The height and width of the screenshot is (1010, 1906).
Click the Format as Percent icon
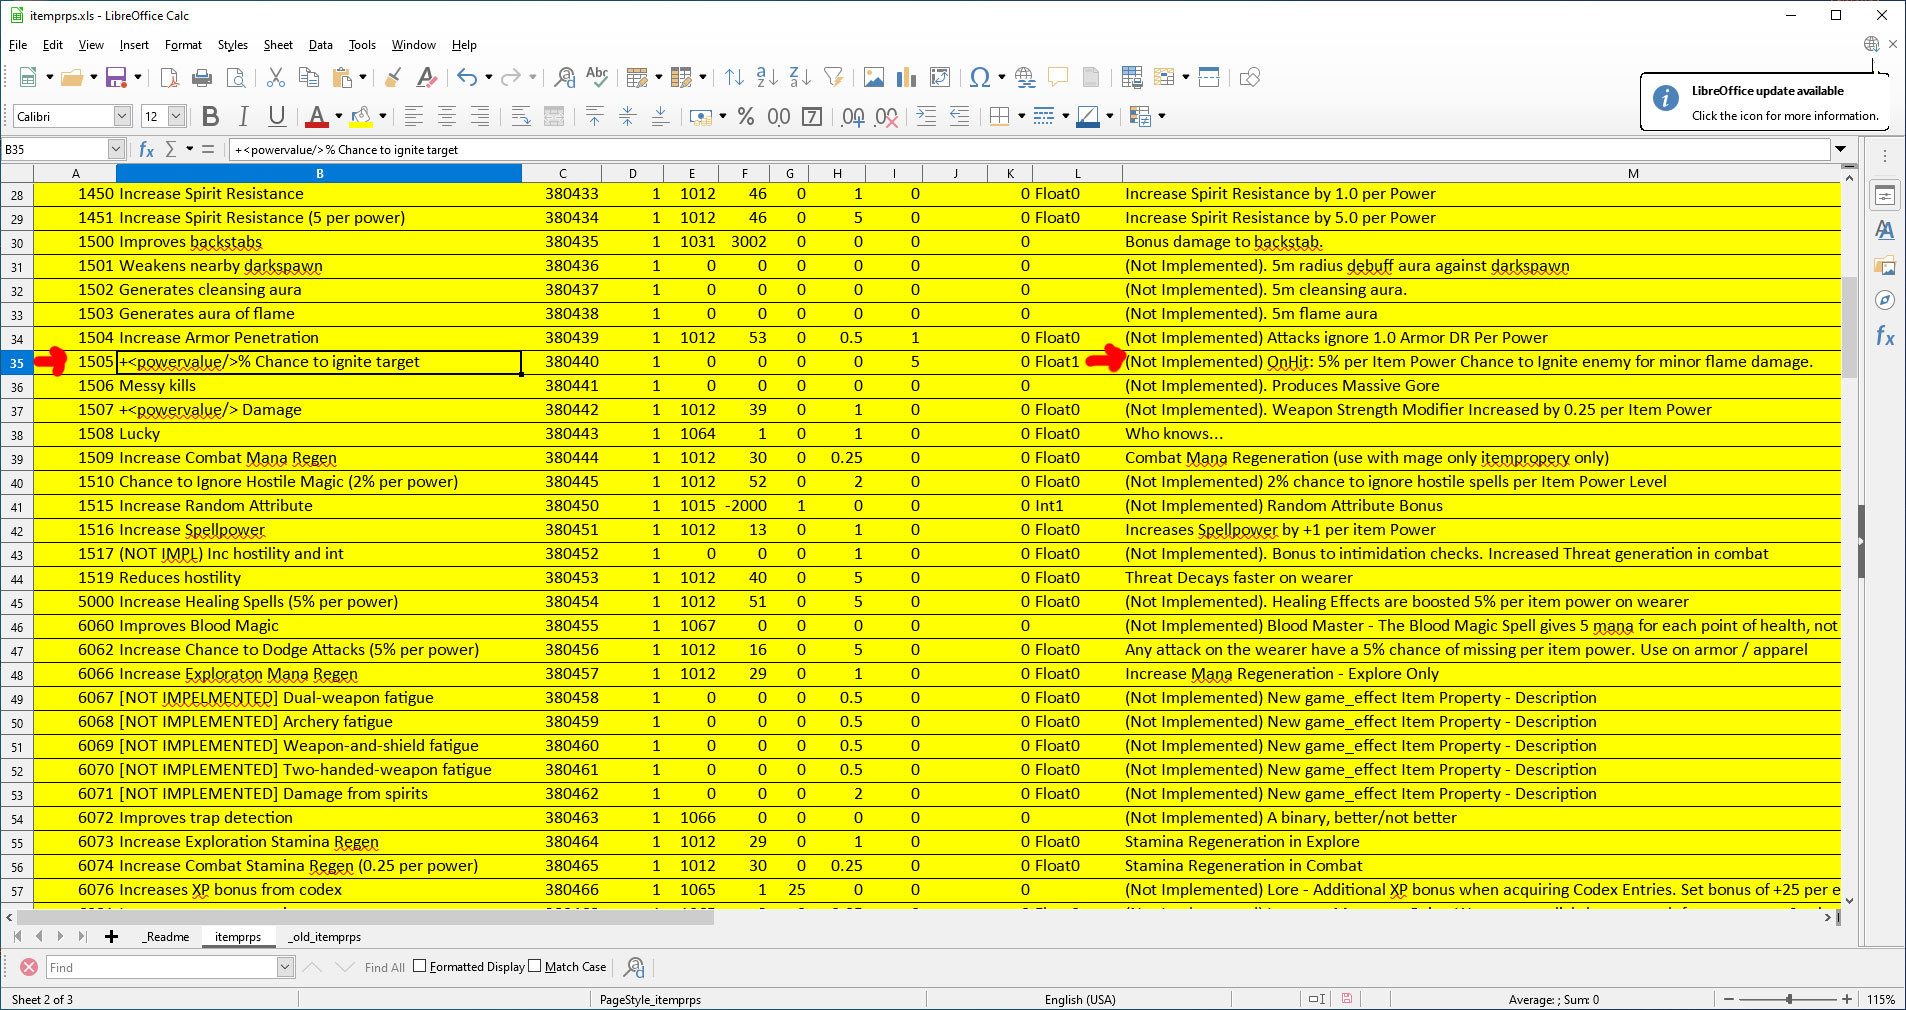pyautogui.click(x=745, y=116)
